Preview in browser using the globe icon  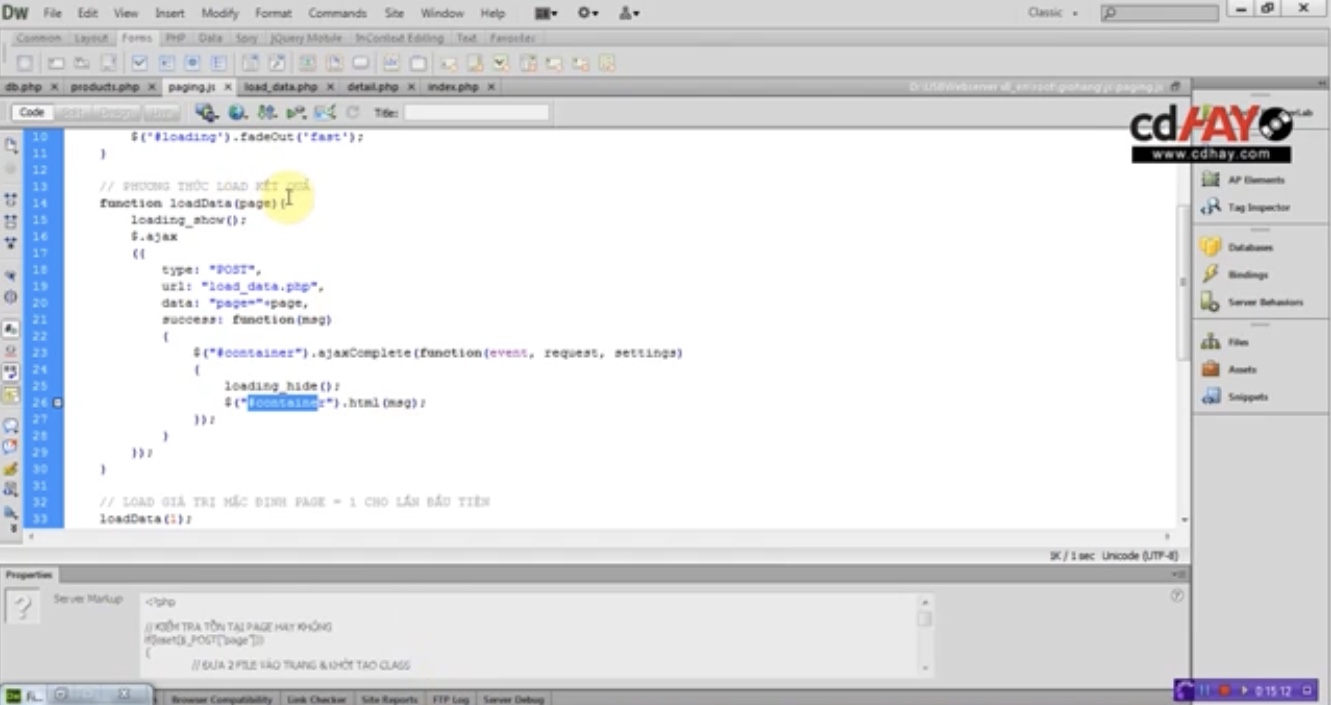[x=235, y=112]
